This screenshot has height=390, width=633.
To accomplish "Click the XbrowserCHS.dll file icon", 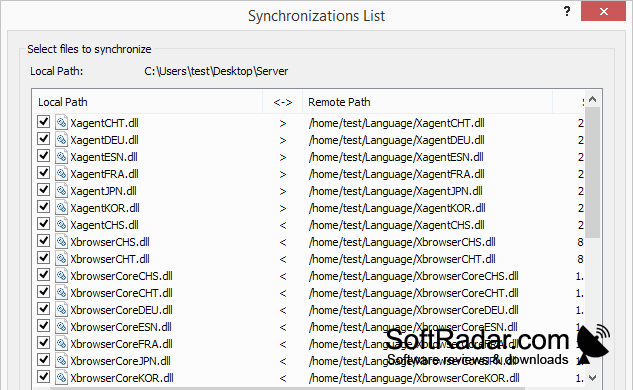I will (61, 241).
